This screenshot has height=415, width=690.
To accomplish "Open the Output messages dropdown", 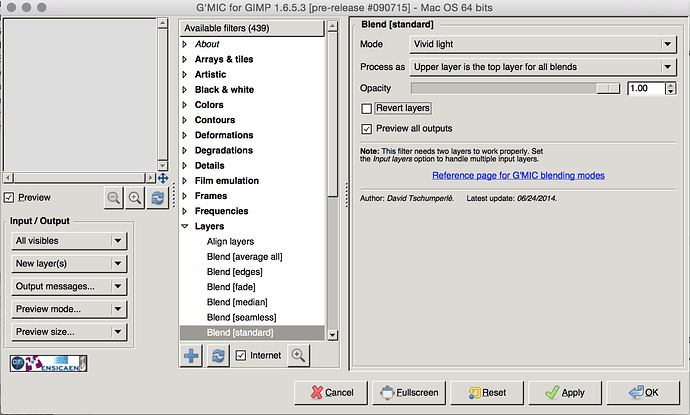I will (x=69, y=286).
